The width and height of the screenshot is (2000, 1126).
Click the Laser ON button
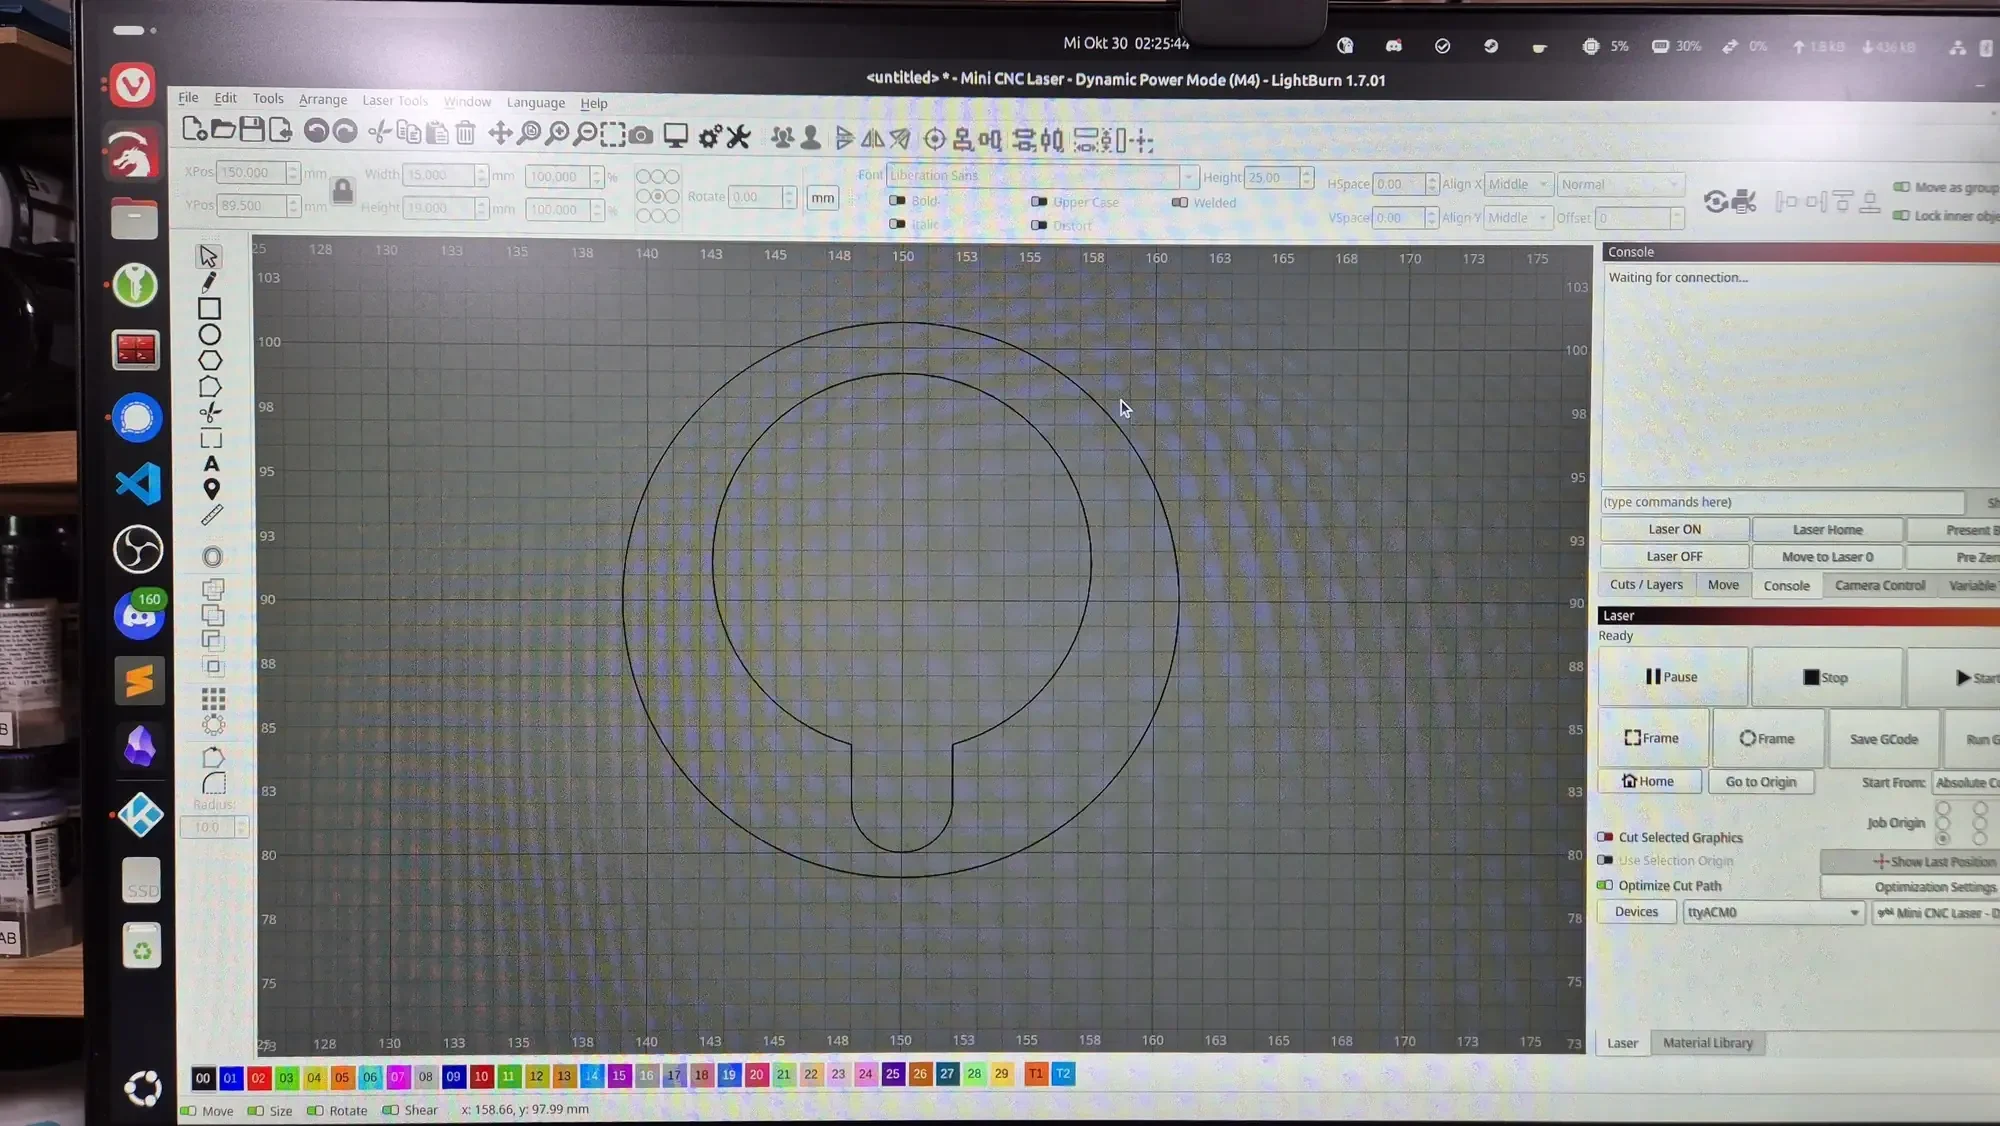click(x=1673, y=529)
